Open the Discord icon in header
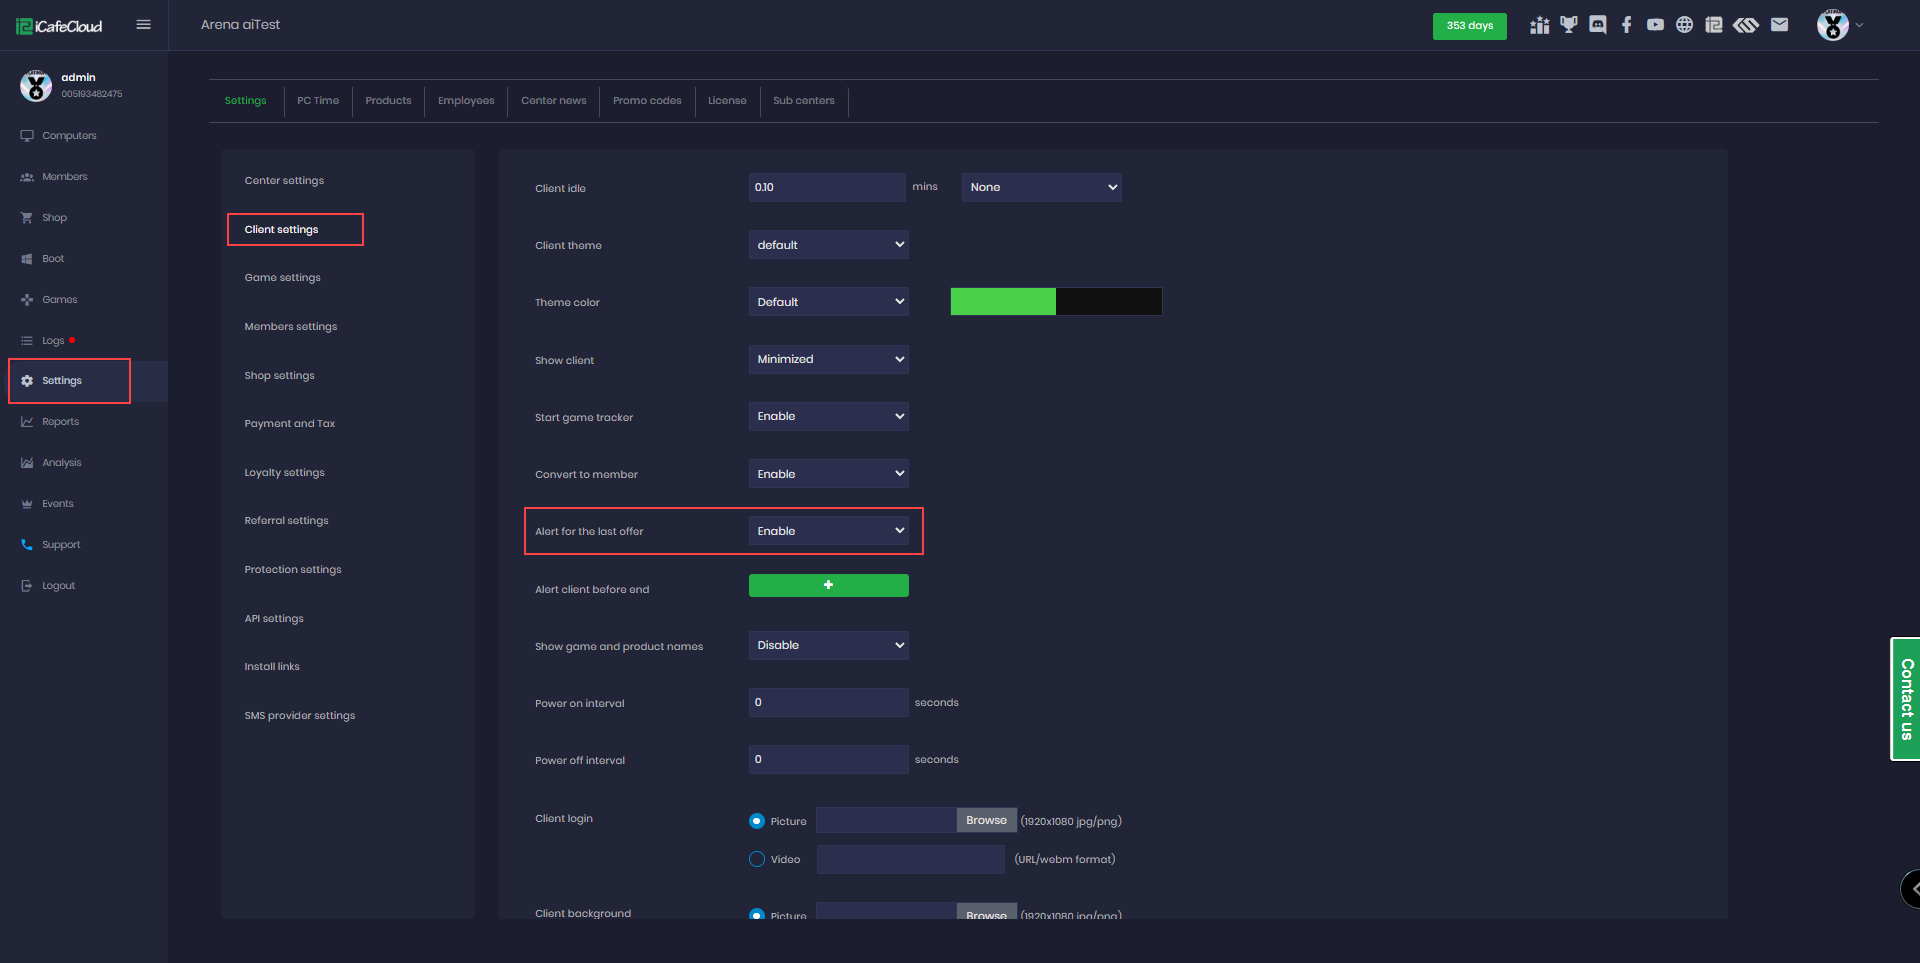The height and width of the screenshot is (963, 1920). coord(1598,25)
